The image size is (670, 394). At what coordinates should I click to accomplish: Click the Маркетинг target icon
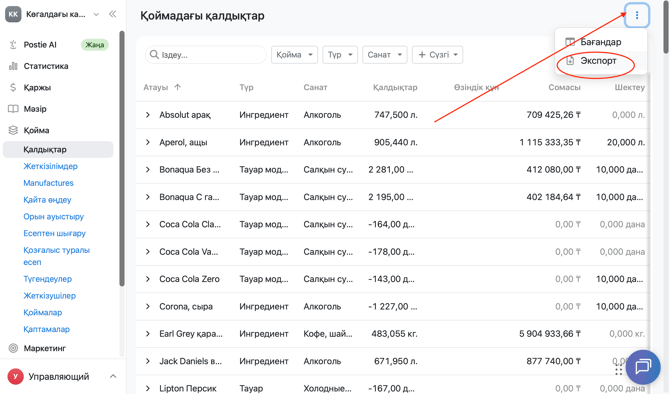[x=13, y=348]
